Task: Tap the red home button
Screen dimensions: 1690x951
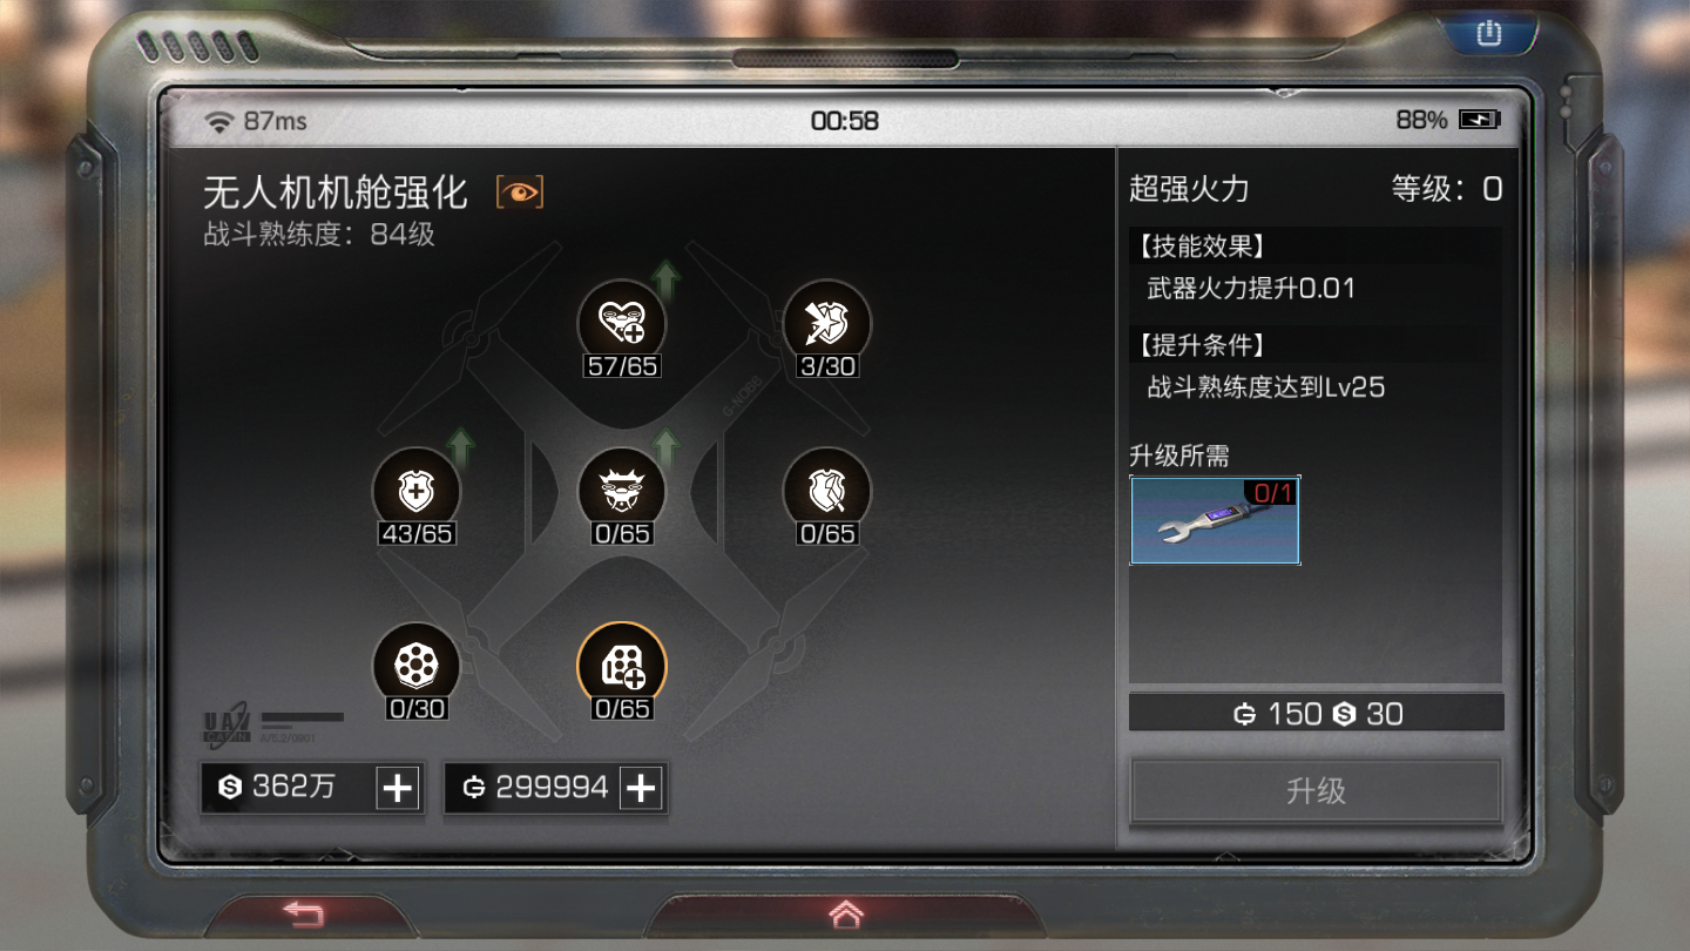Action: click(845, 913)
